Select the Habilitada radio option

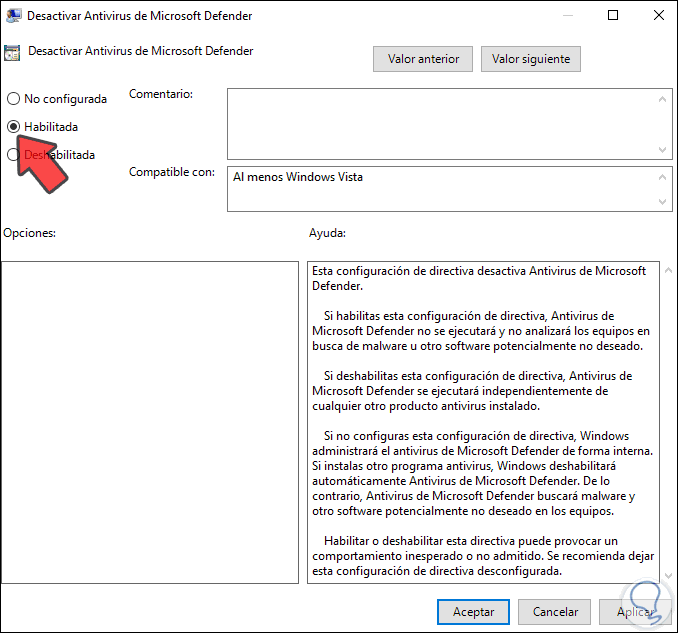(13, 127)
